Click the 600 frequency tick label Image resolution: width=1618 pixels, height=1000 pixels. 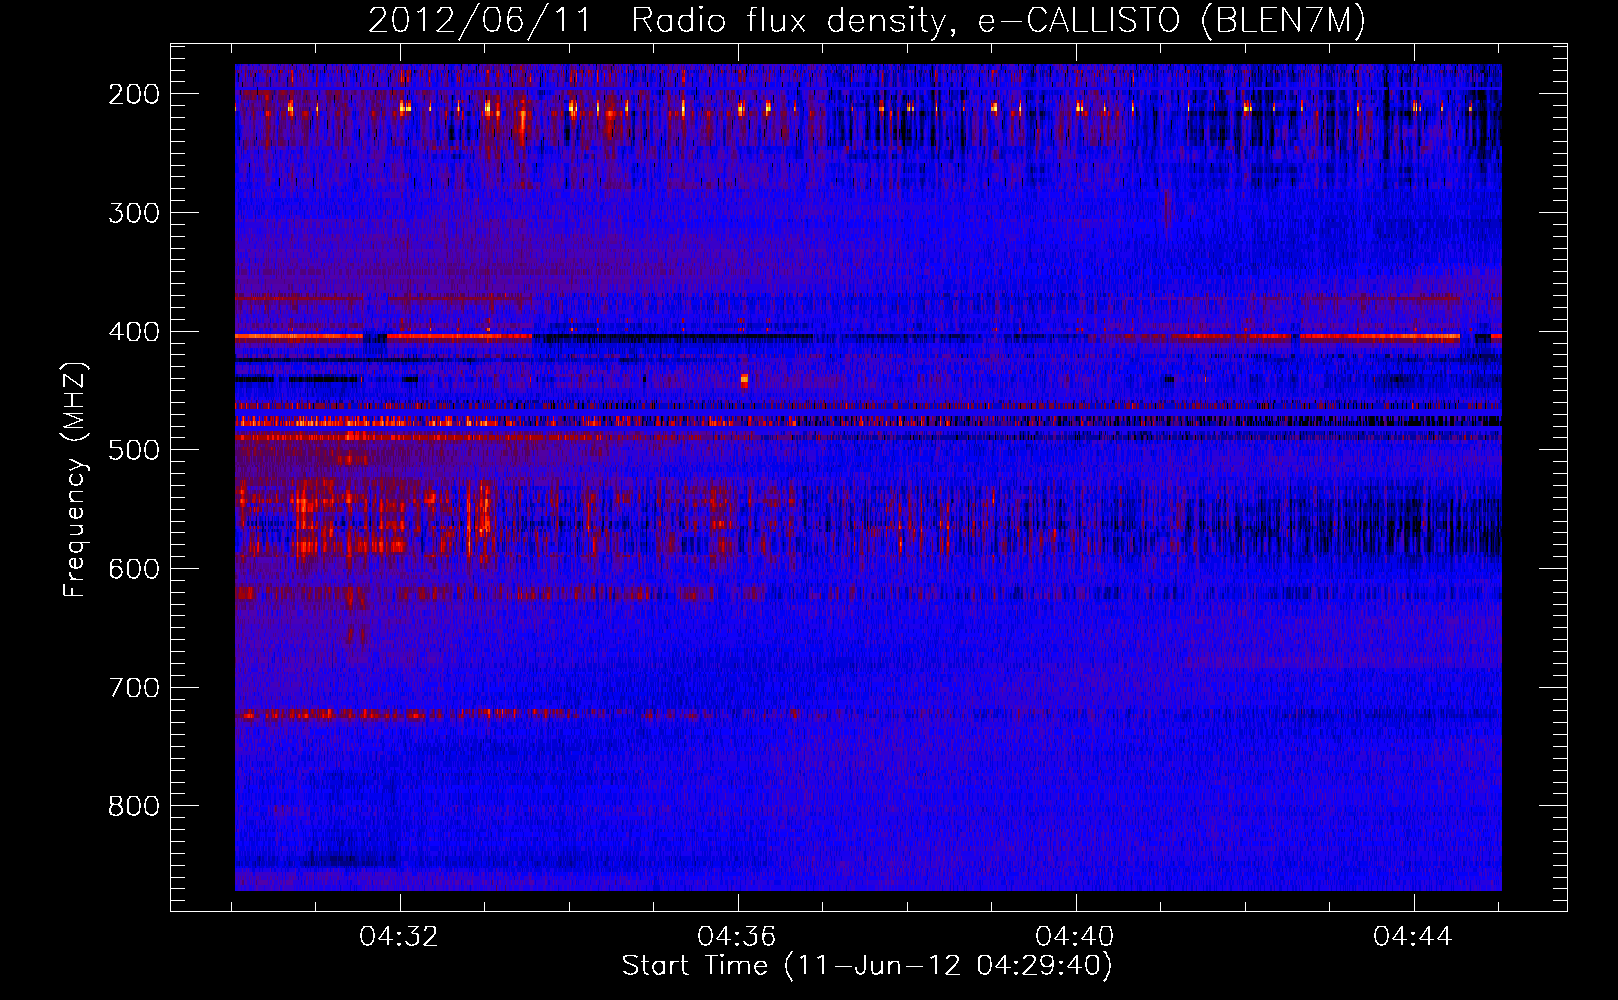click(133, 569)
